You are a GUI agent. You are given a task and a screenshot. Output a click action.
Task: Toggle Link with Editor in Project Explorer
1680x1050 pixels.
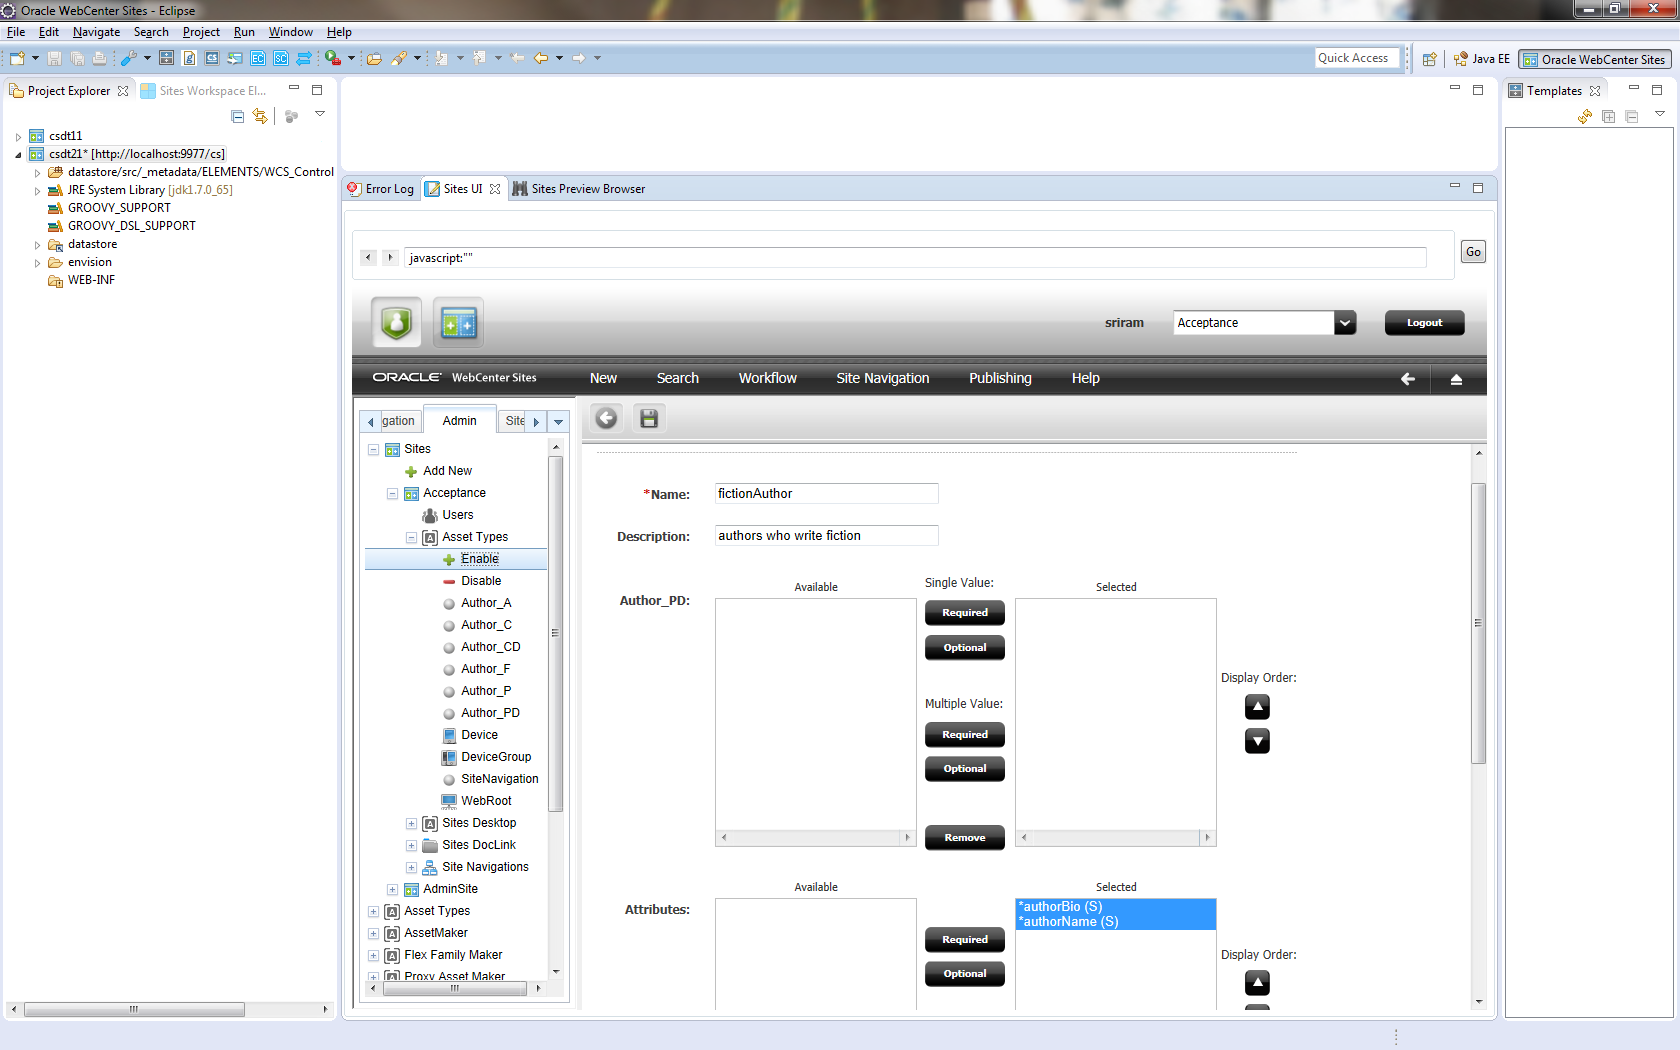260,116
